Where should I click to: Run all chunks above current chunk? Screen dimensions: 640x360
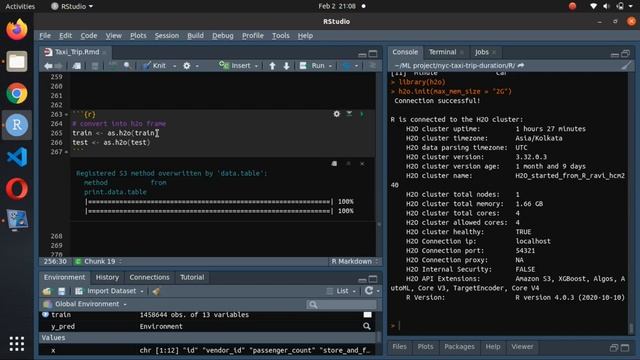(x=349, y=114)
